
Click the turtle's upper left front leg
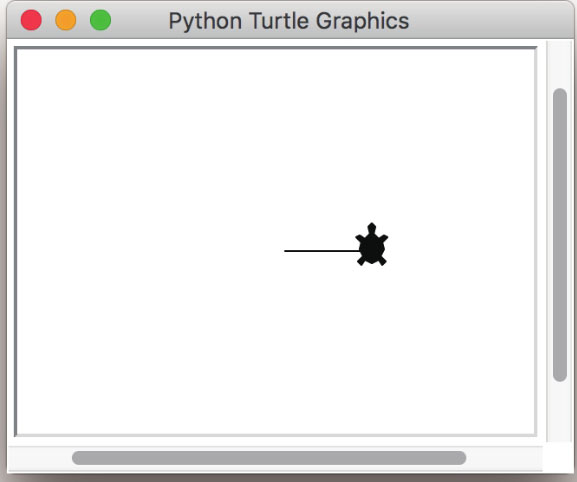[x=360, y=238]
